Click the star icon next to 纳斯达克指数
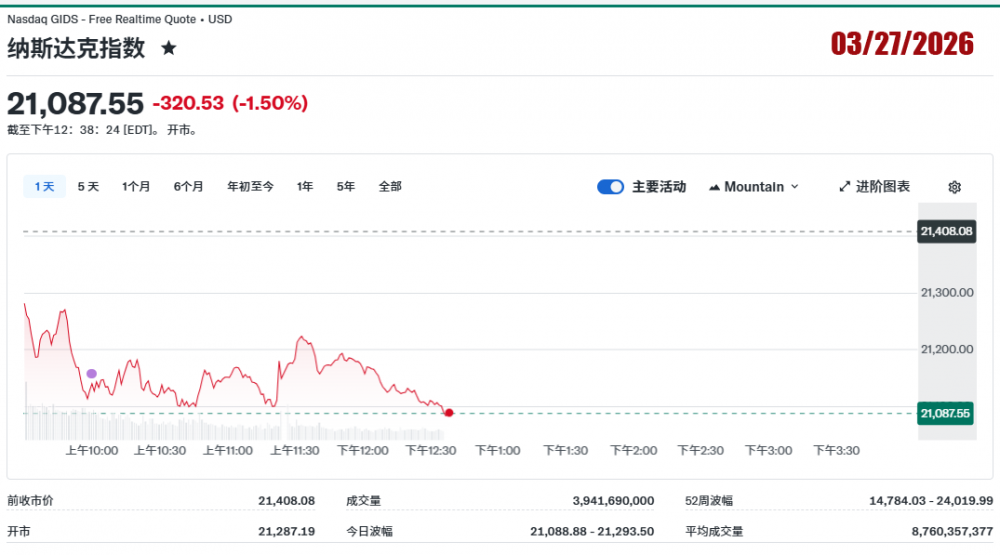The width and height of the screenshot is (1000, 555). tap(169, 48)
